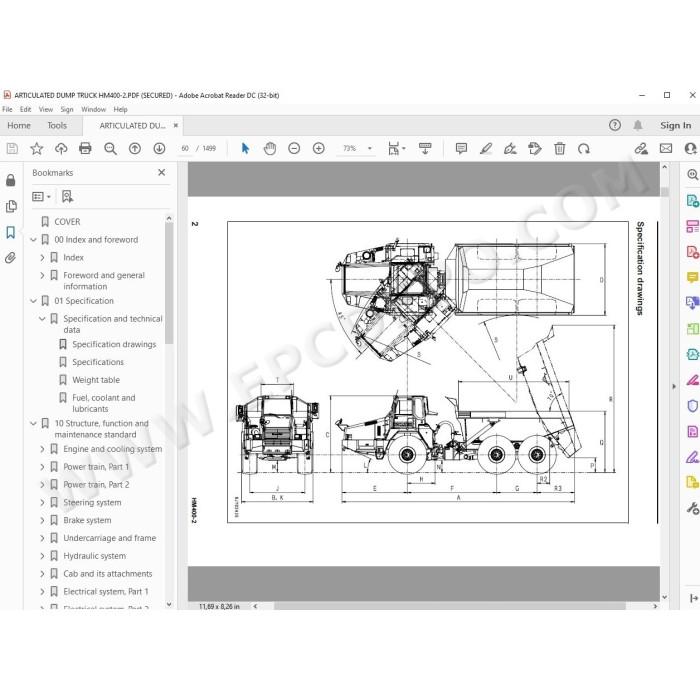
Task: Open Fuel, coolant and lubricants bookmark
Action: [104, 403]
